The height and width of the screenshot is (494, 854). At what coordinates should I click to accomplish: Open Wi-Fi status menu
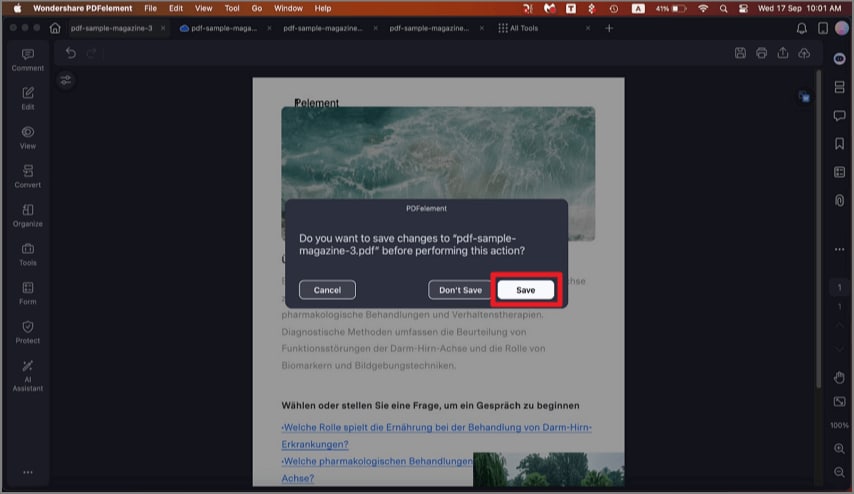(703, 8)
